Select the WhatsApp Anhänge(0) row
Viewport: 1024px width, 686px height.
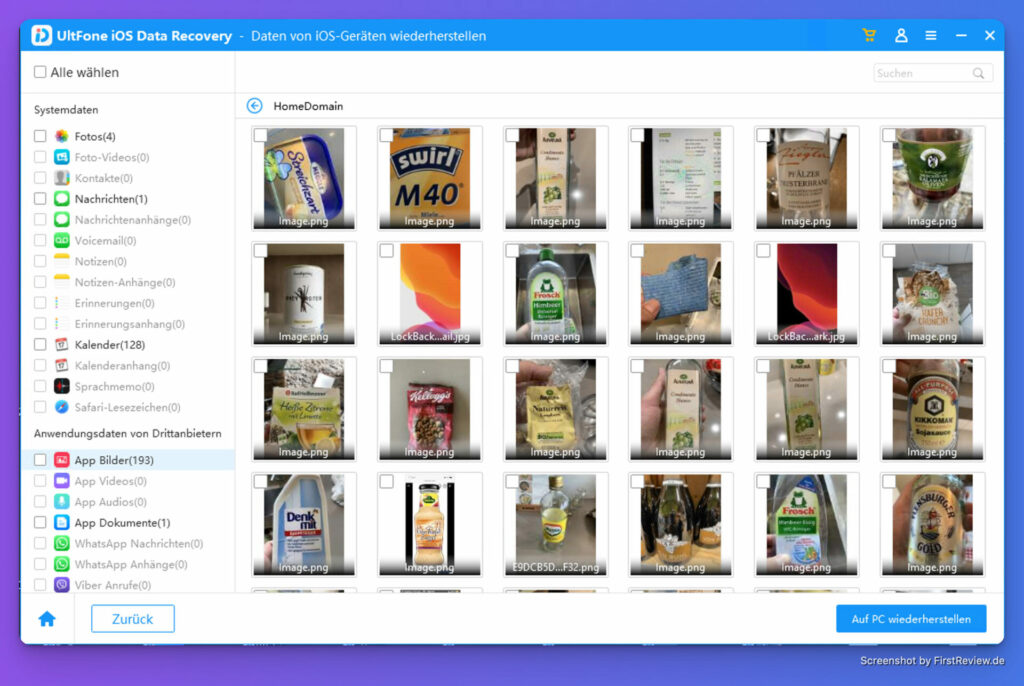coord(128,564)
